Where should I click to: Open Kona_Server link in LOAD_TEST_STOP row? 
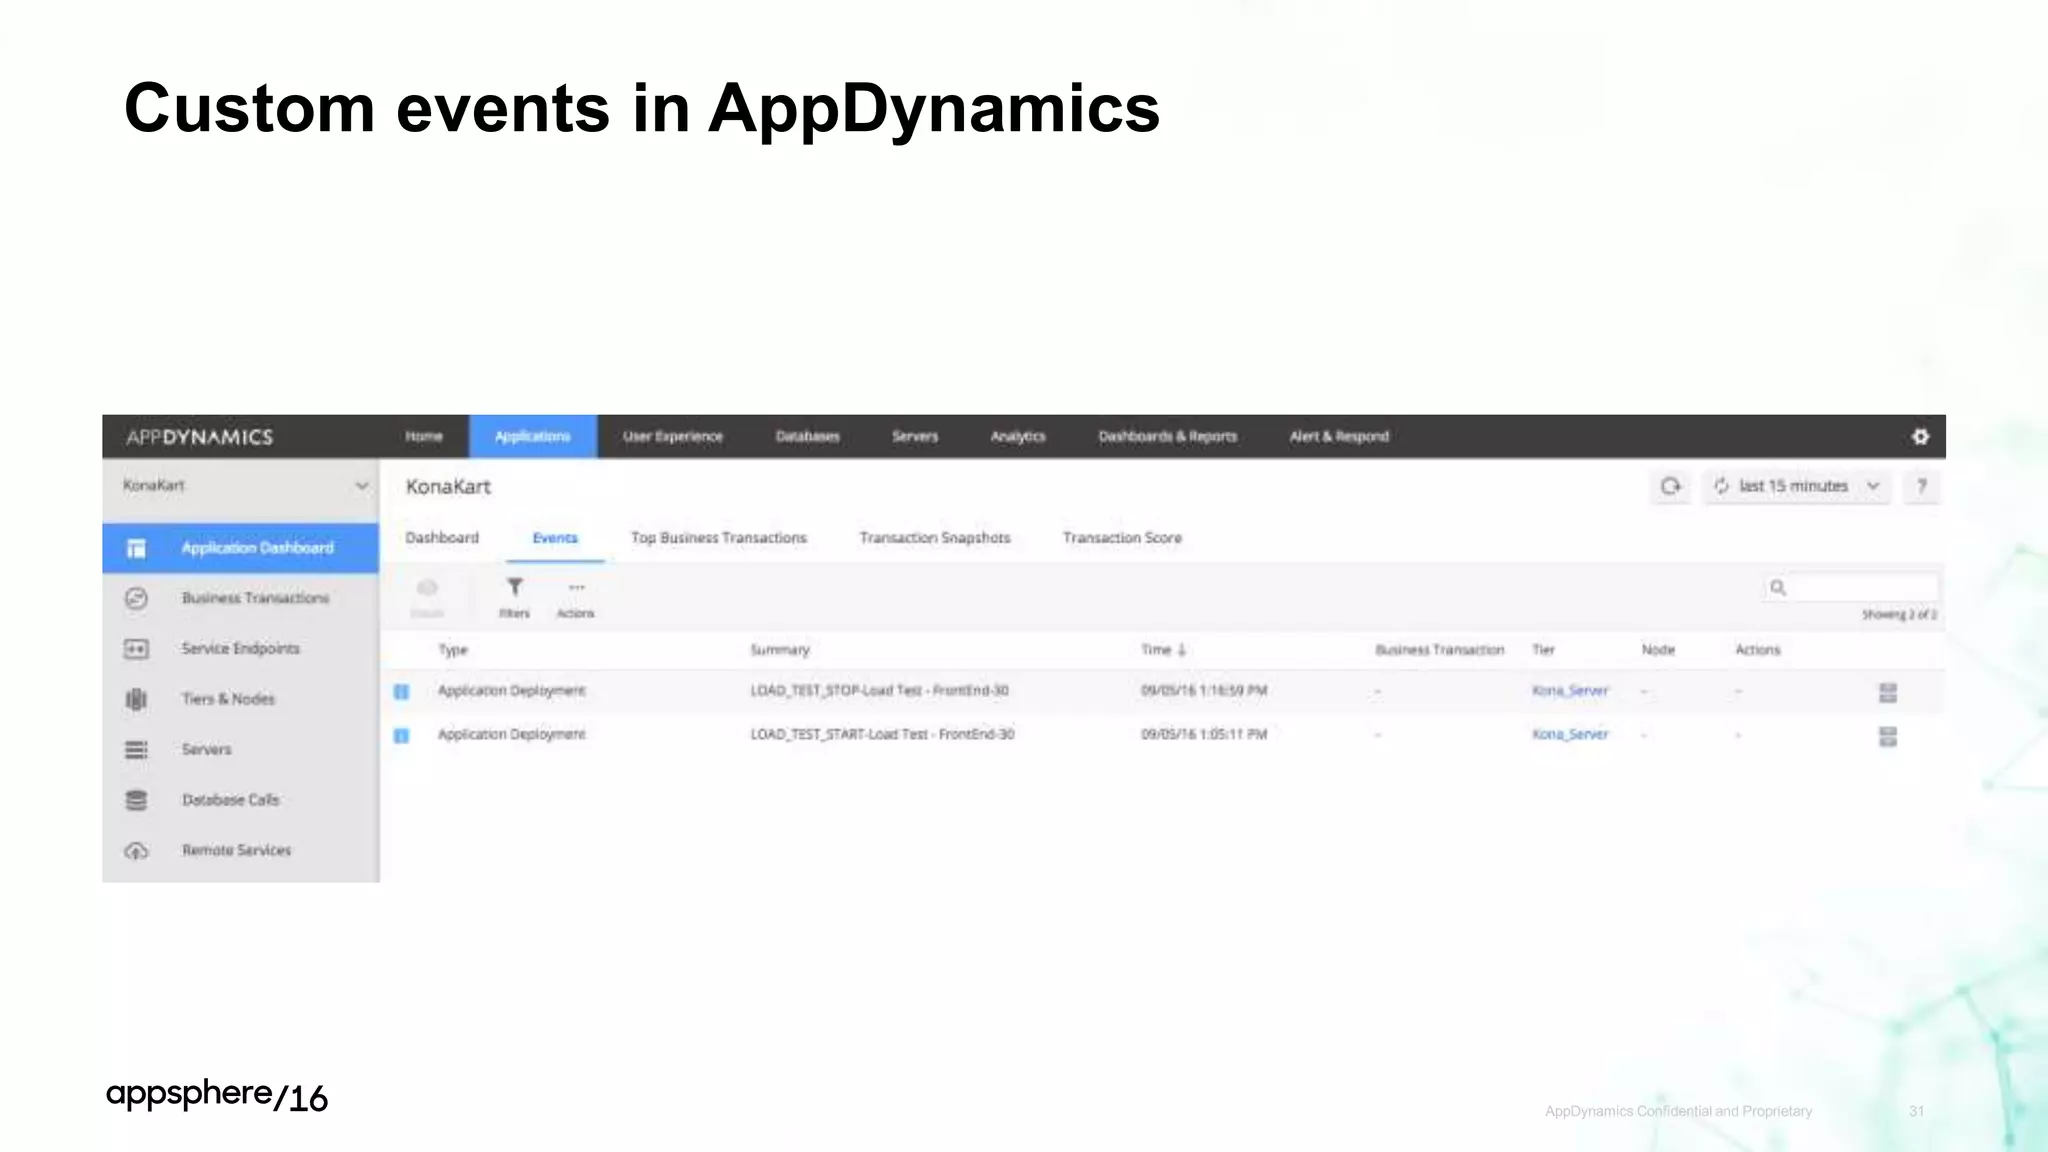[x=1570, y=691]
